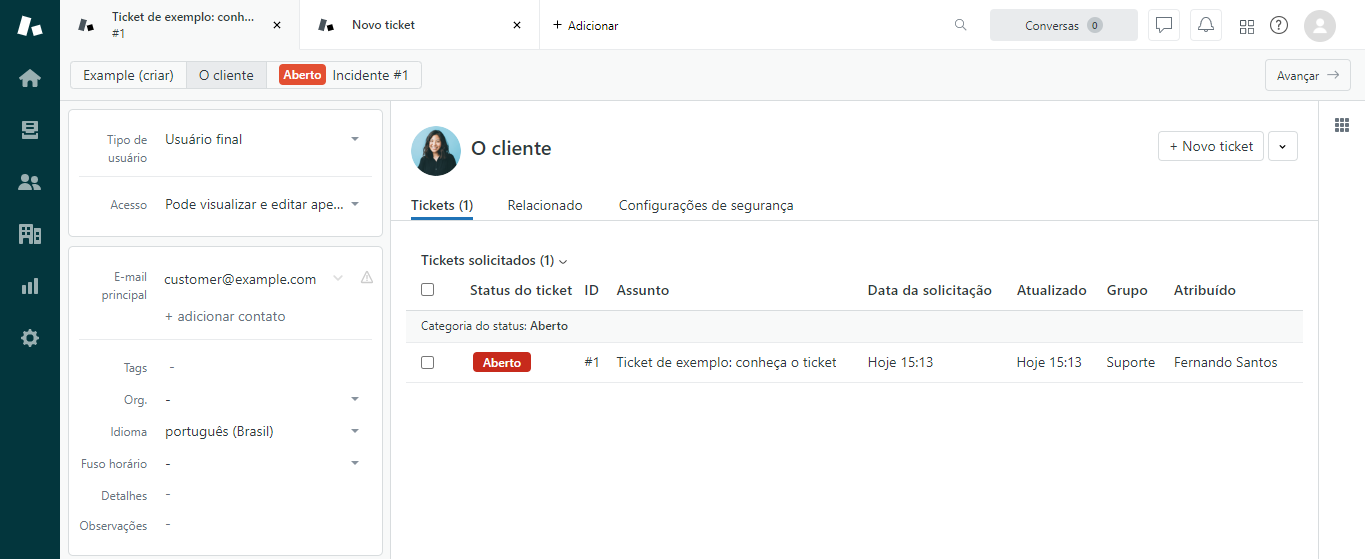The width and height of the screenshot is (1365, 559).
Task: Click '+ Adicionar' to add a tab
Action: 585,26
